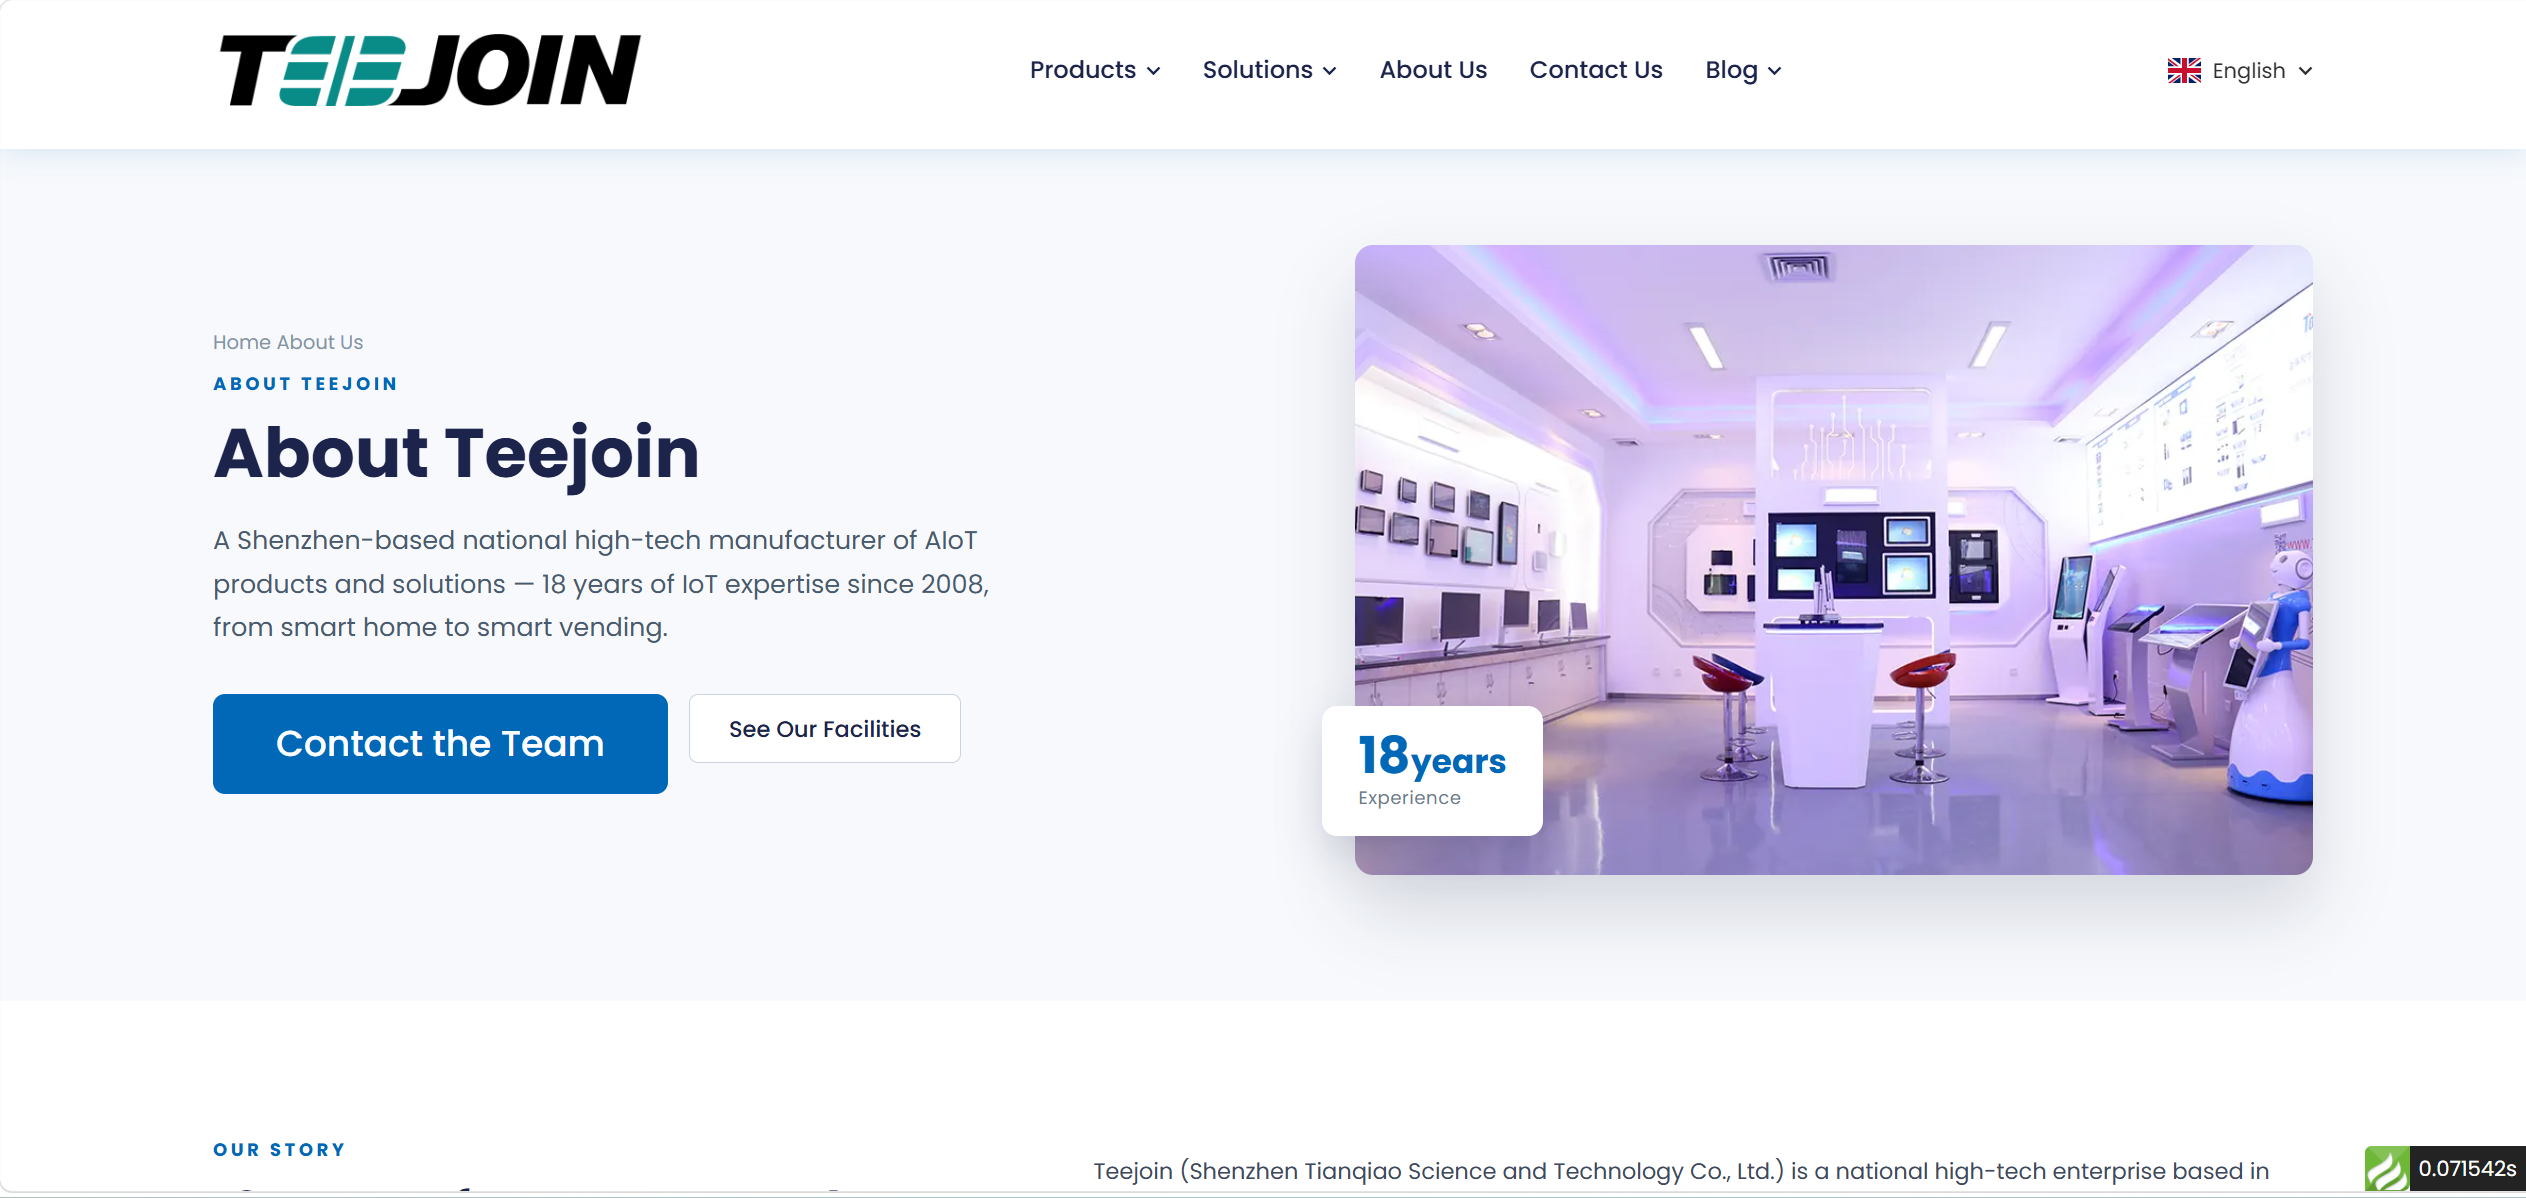The image size is (2526, 1198).
Task: Select the 'About Teejoin' main heading
Action: [456, 453]
